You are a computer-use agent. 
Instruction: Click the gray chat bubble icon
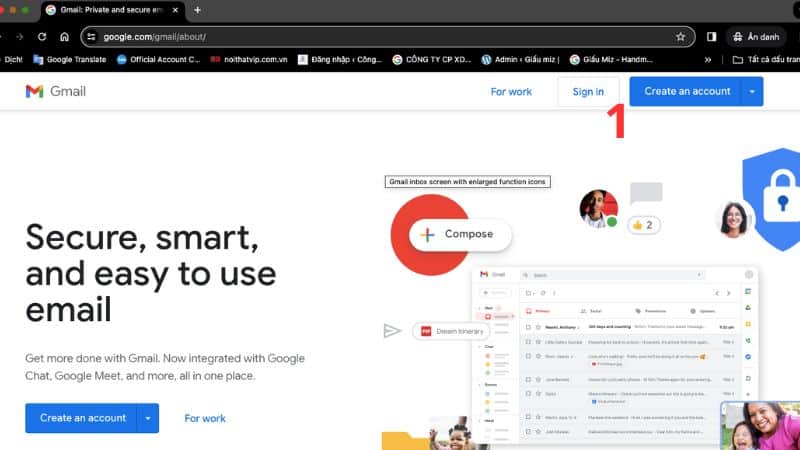(x=646, y=193)
